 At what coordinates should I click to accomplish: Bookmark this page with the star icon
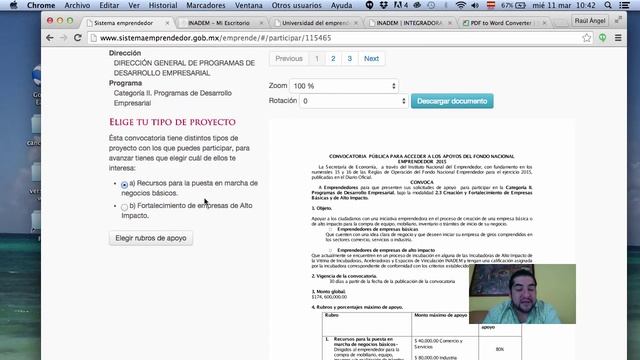pyautogui.click(x=587, y=38)
